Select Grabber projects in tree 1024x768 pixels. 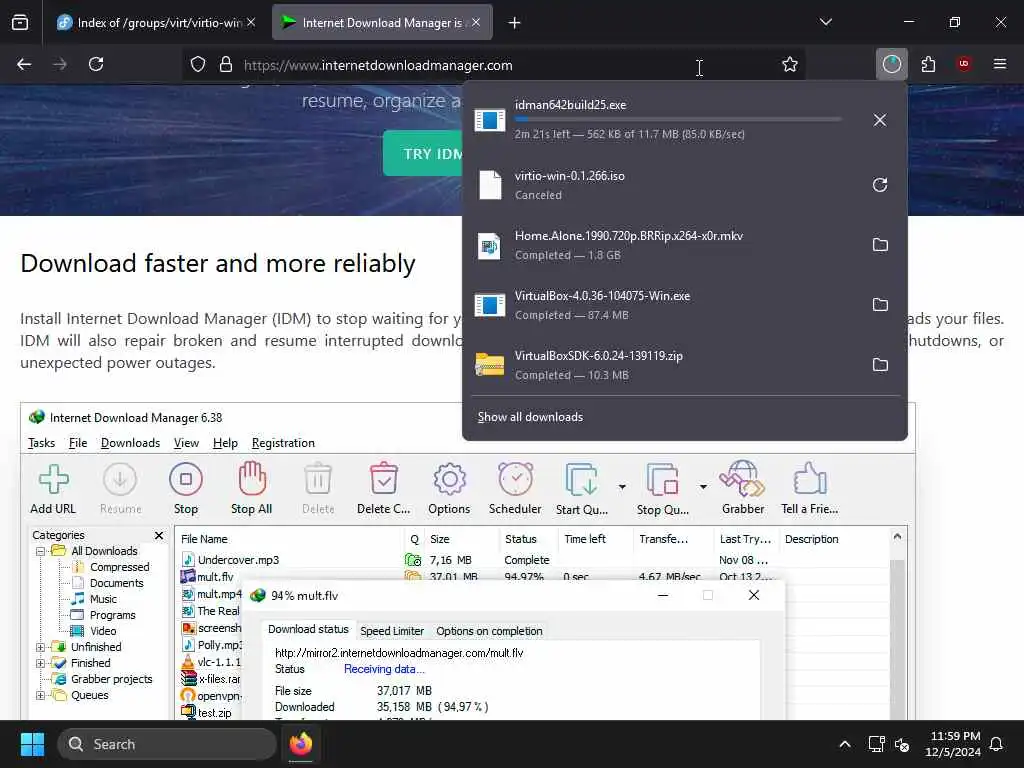(x=103, y=679)
